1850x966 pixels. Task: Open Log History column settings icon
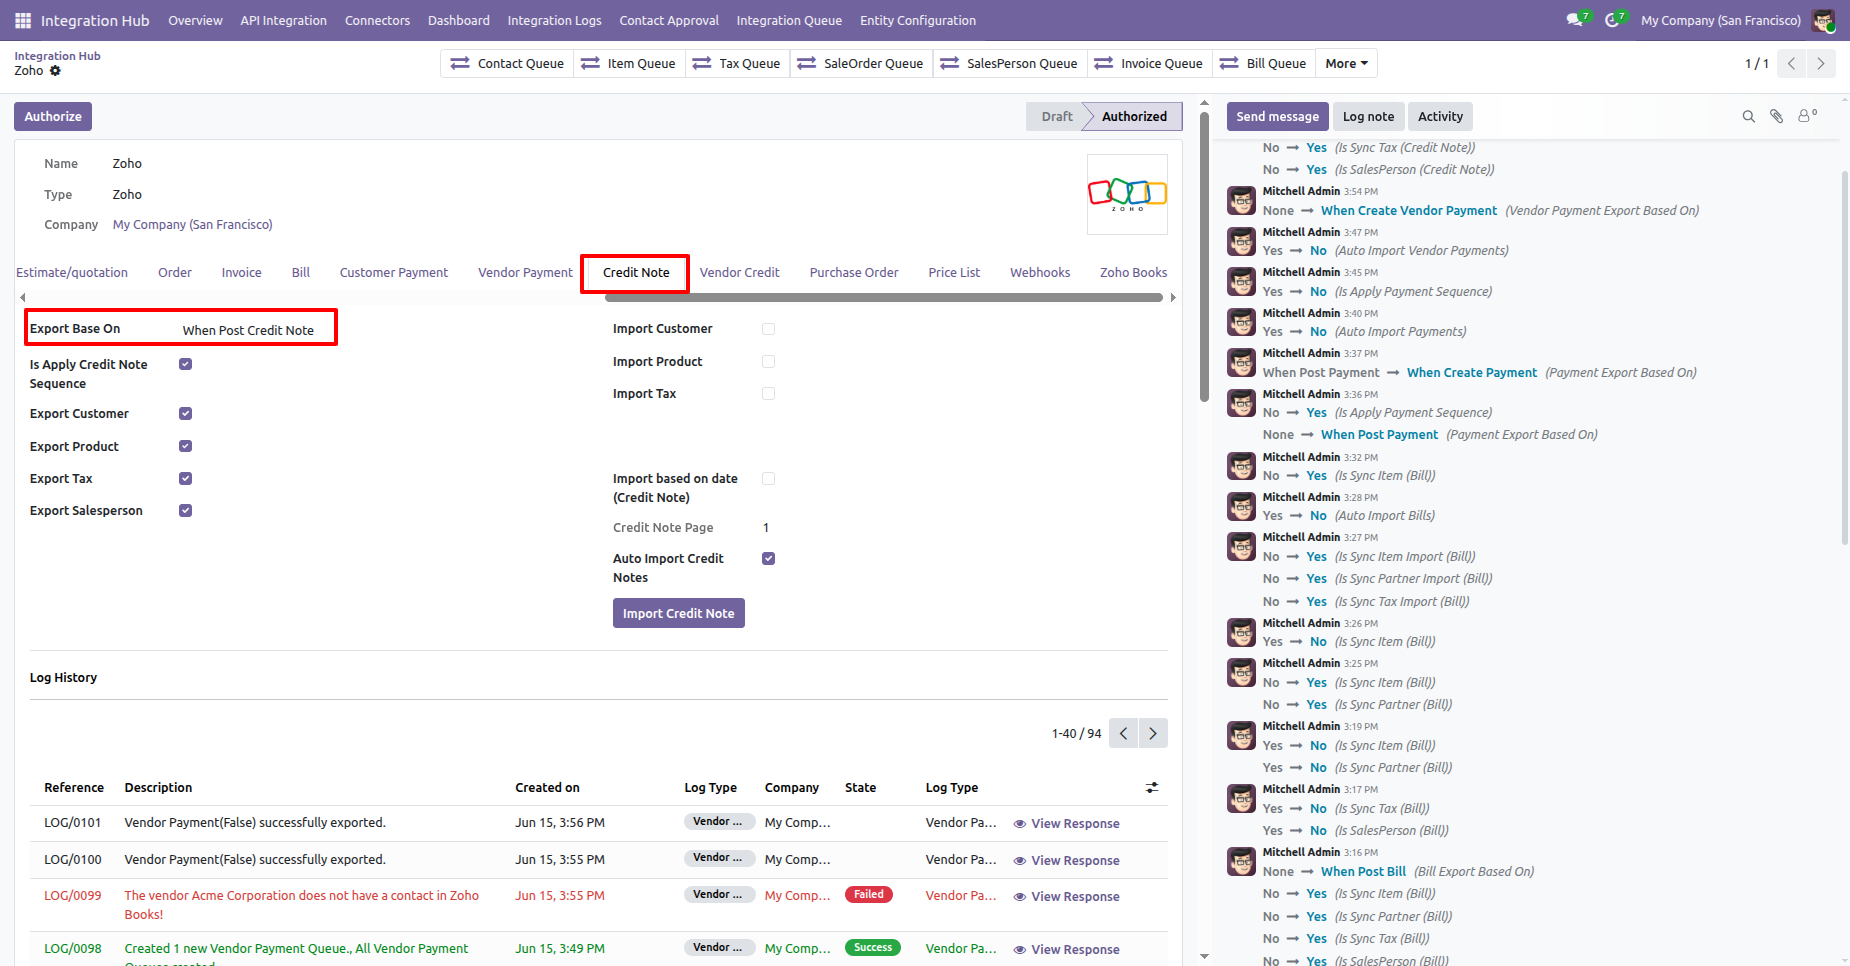tap(1152, 788)
